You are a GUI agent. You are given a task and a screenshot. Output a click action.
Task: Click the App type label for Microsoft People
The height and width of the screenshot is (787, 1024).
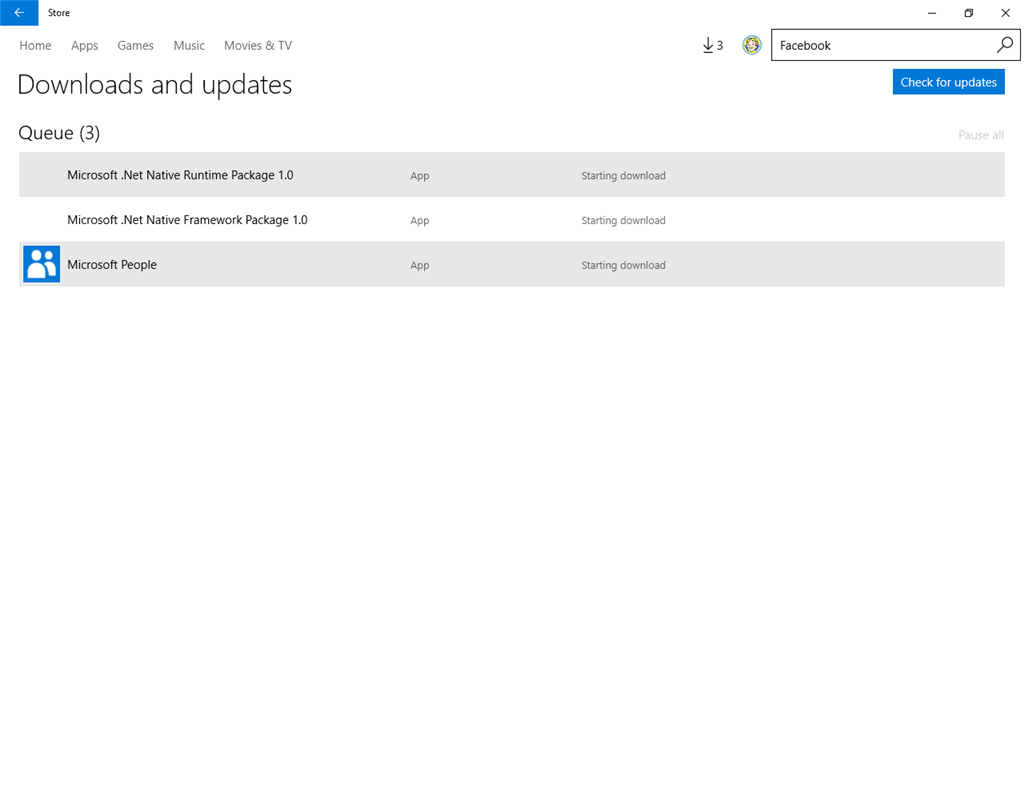click(419, 266)
